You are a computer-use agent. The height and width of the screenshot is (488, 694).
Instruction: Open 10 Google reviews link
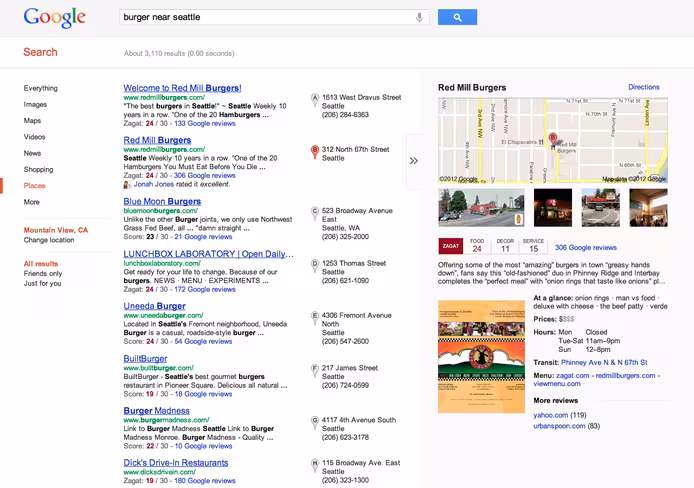tap(203, 446)
